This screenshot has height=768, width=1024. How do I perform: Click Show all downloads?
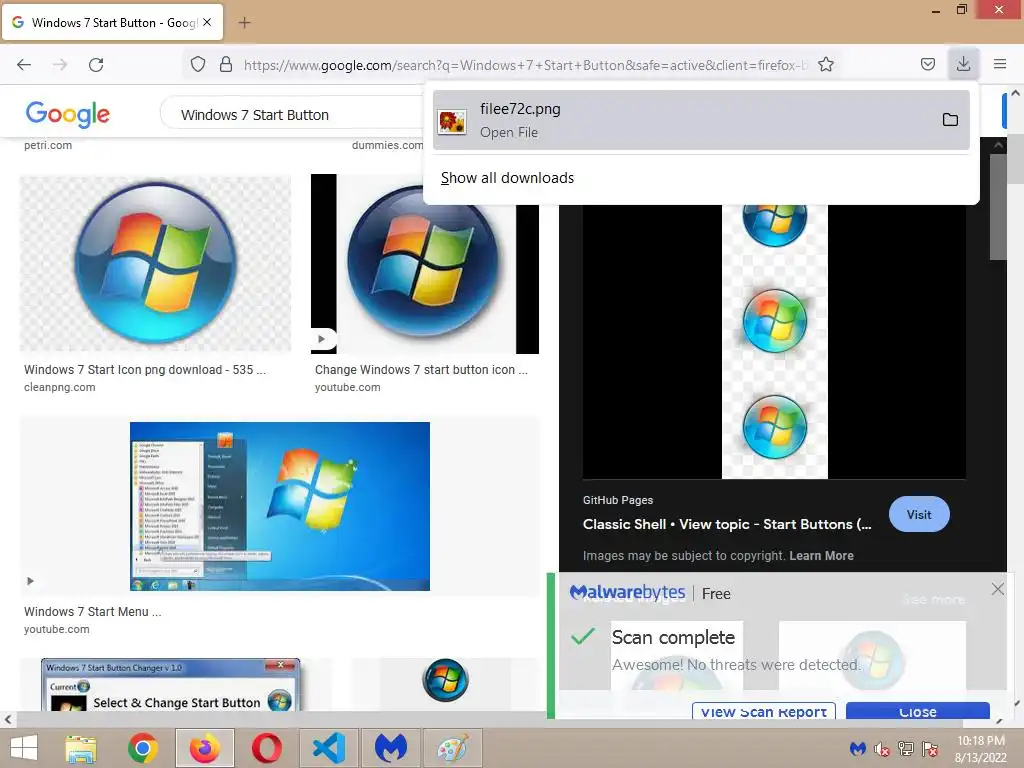point(507,178)
